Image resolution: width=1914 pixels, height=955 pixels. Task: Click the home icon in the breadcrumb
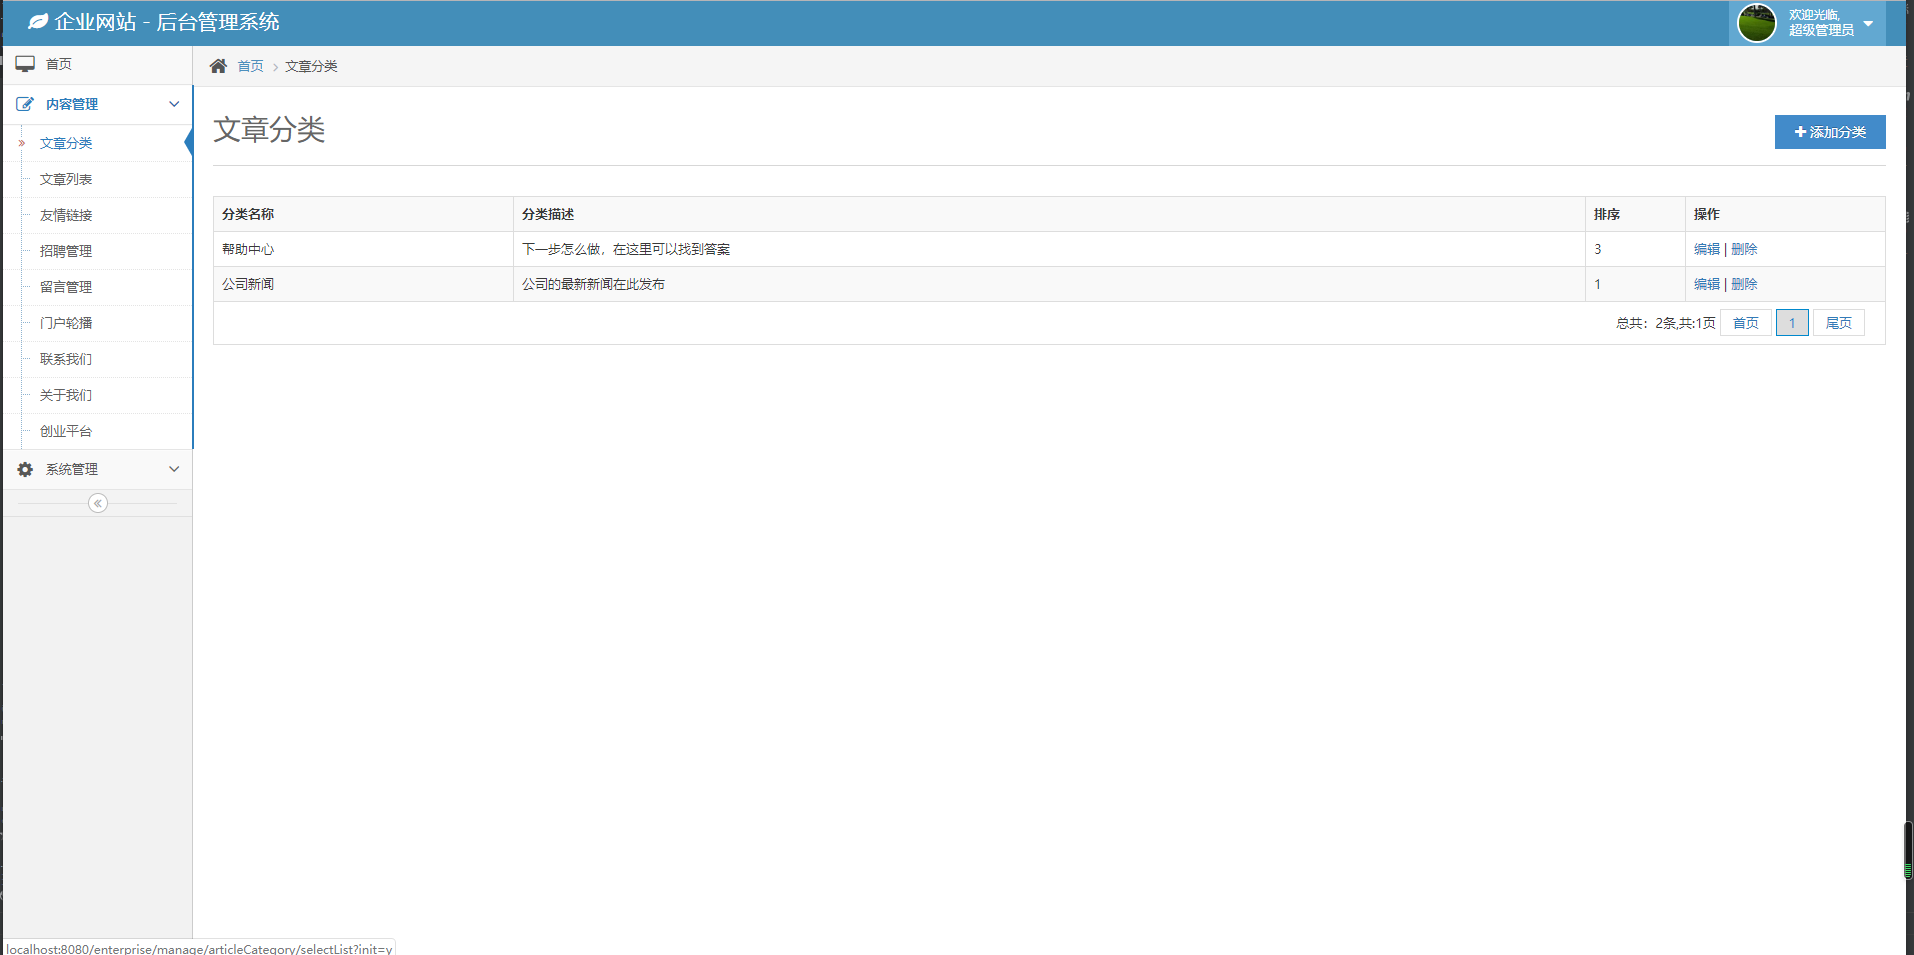[218, 66]
